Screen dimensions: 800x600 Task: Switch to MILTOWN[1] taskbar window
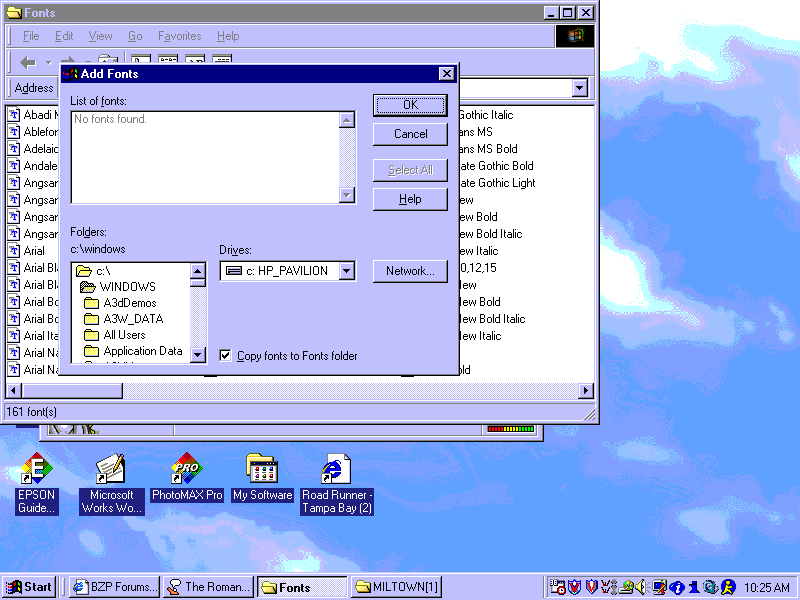click(396, 587)
